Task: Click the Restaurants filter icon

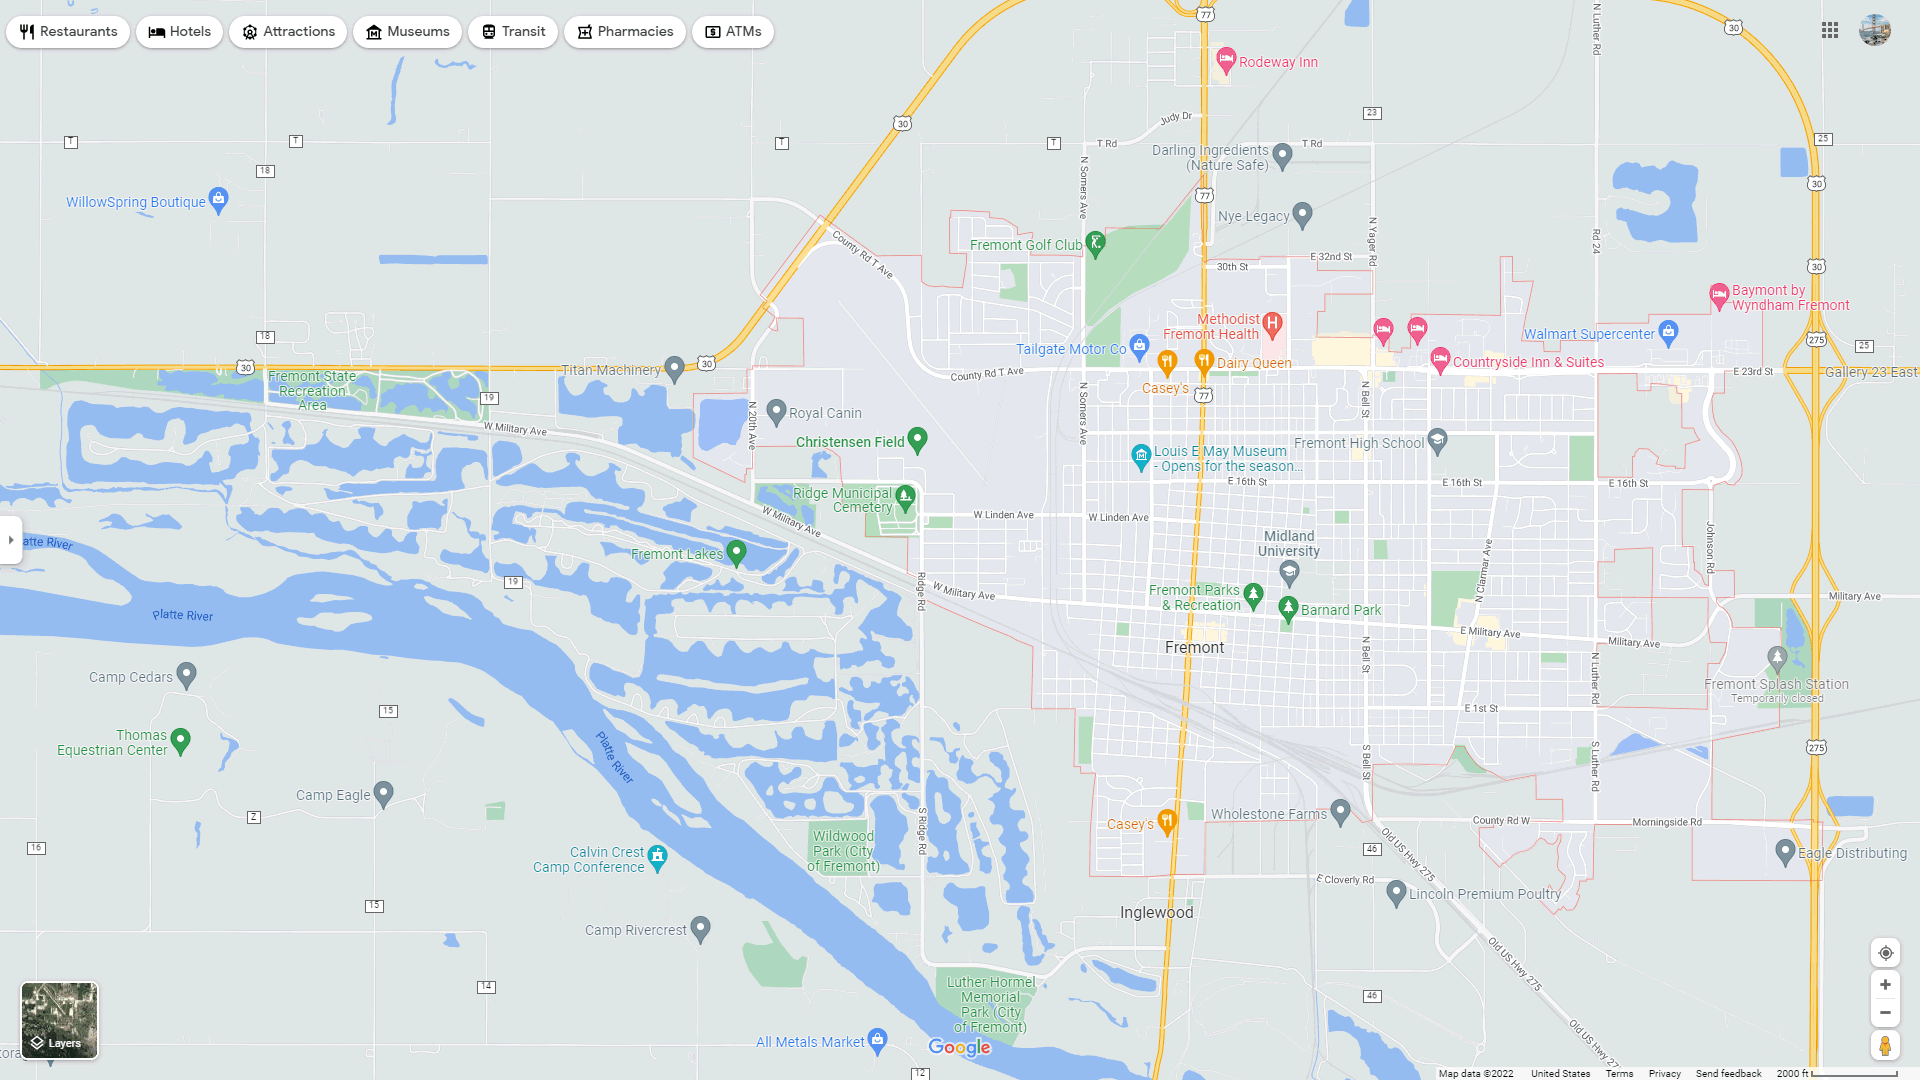Action: (x=26, y=29)
